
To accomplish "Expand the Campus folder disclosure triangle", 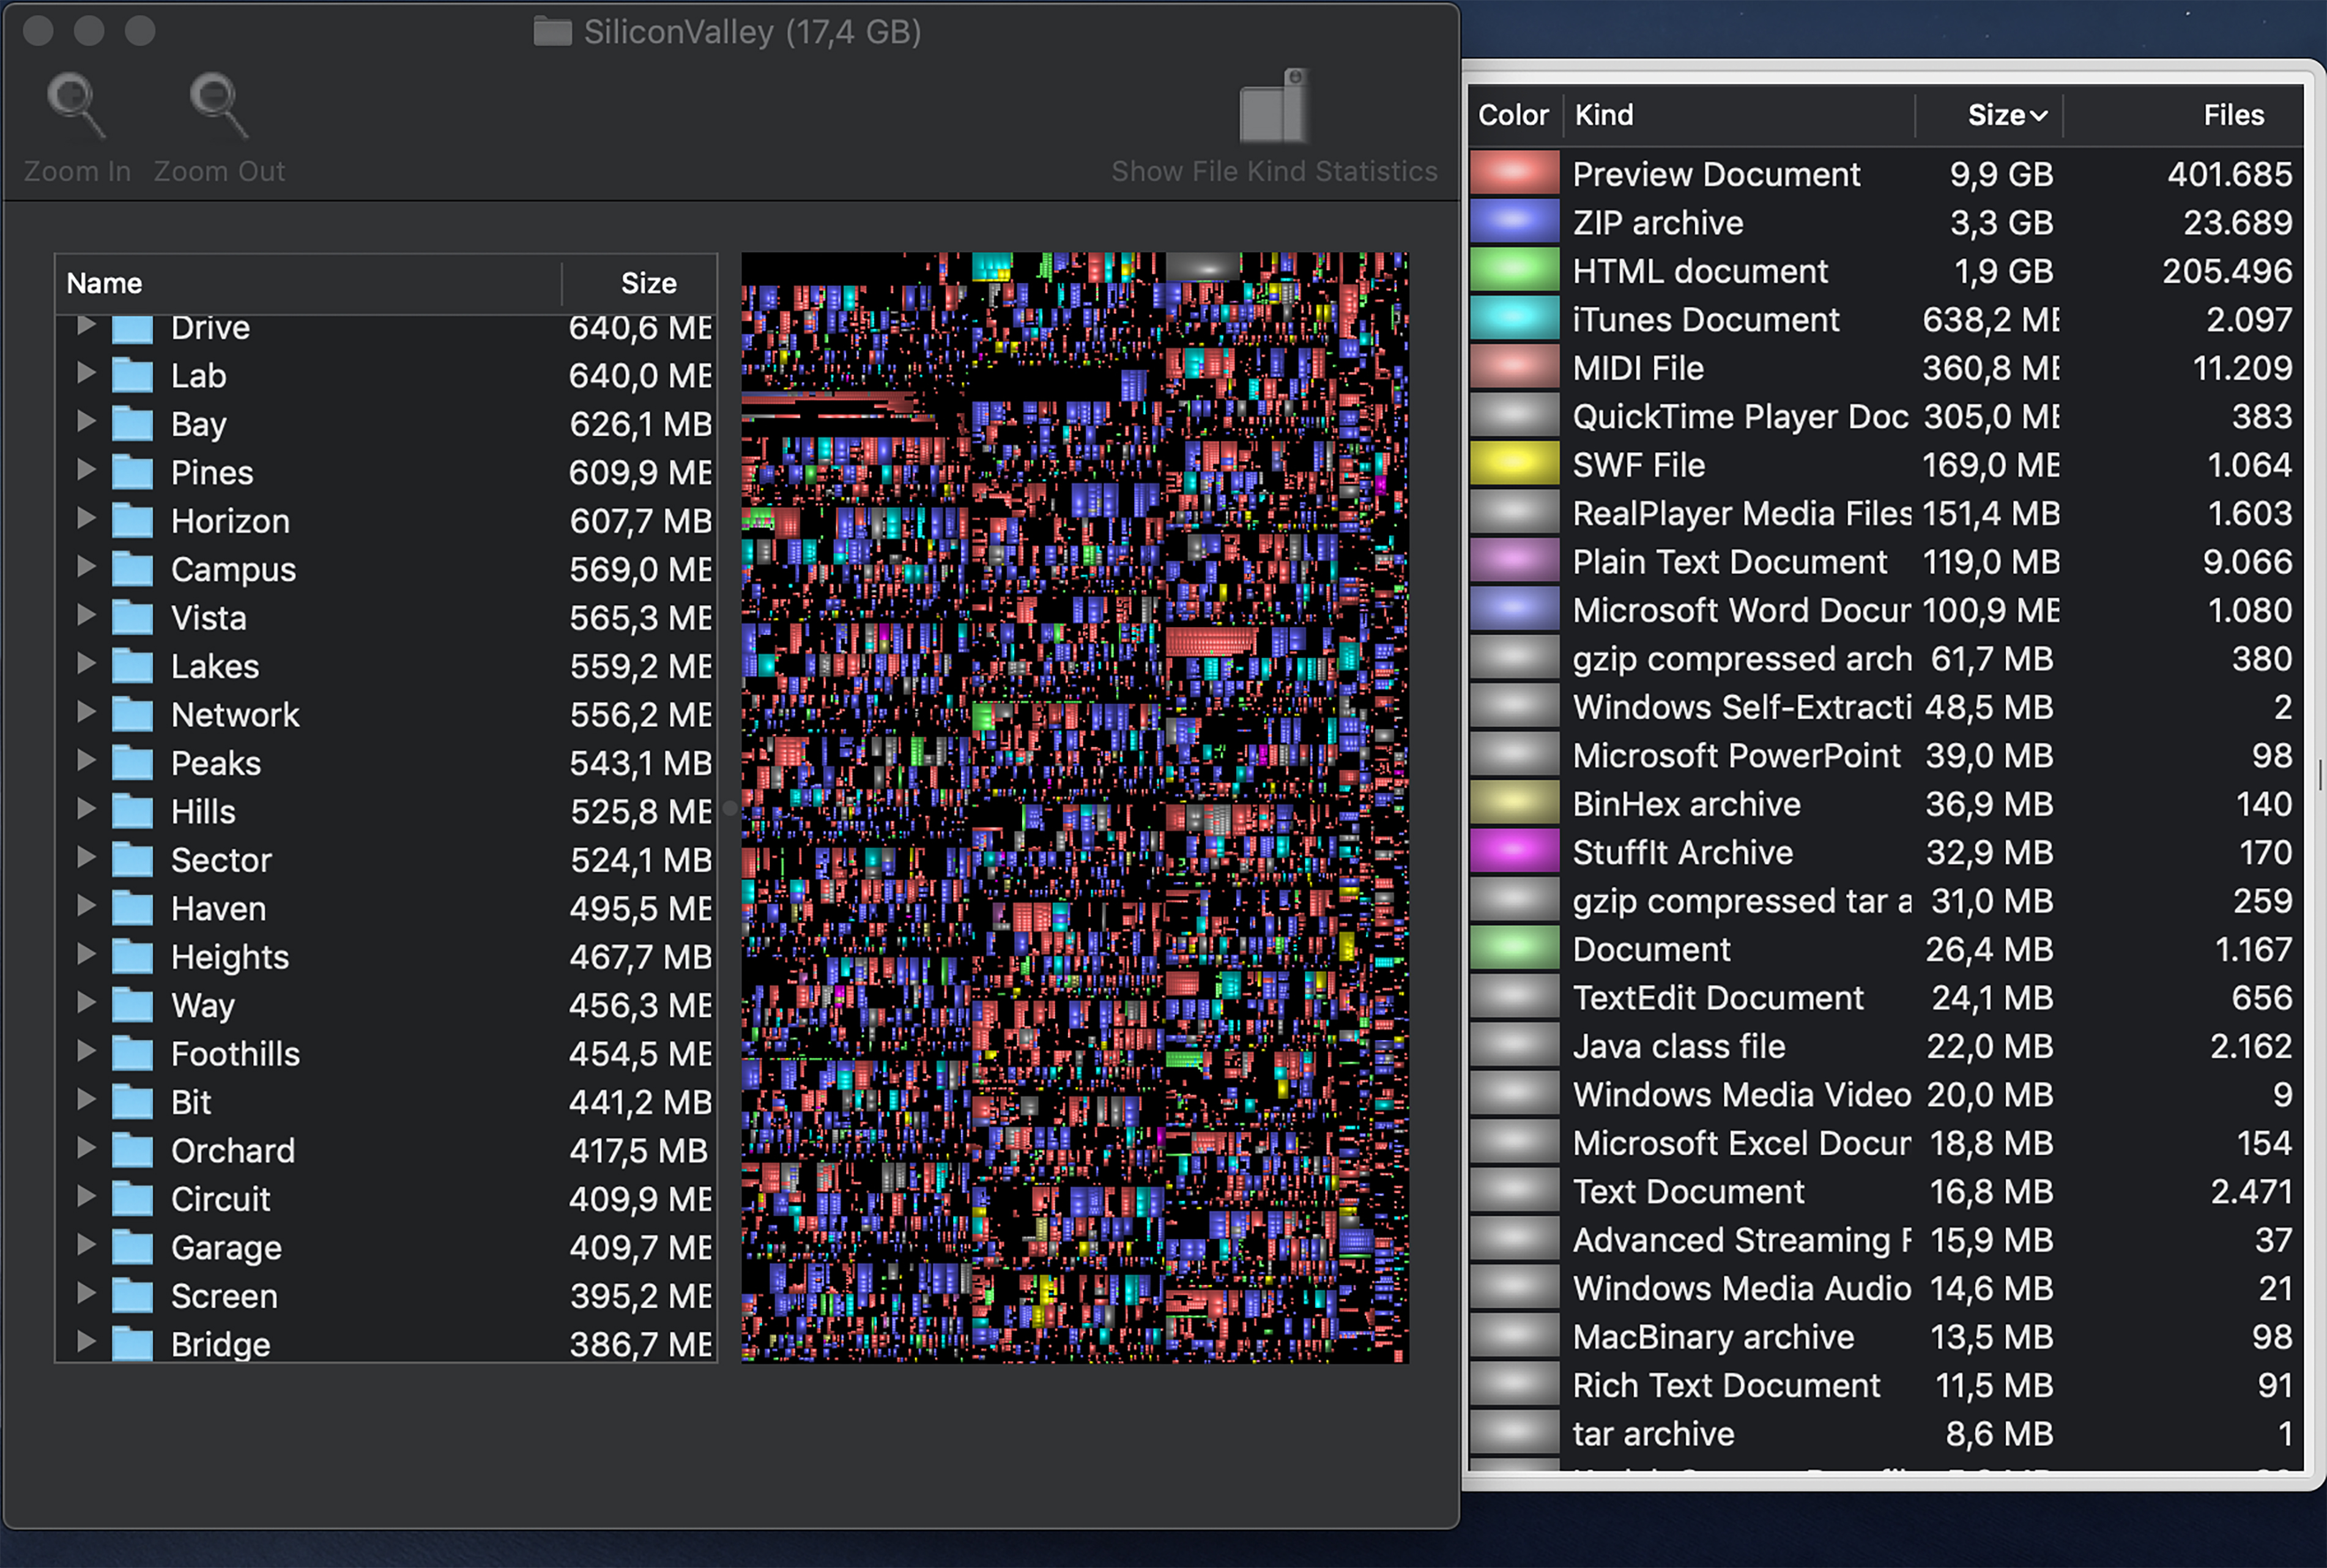I will 86,567.
